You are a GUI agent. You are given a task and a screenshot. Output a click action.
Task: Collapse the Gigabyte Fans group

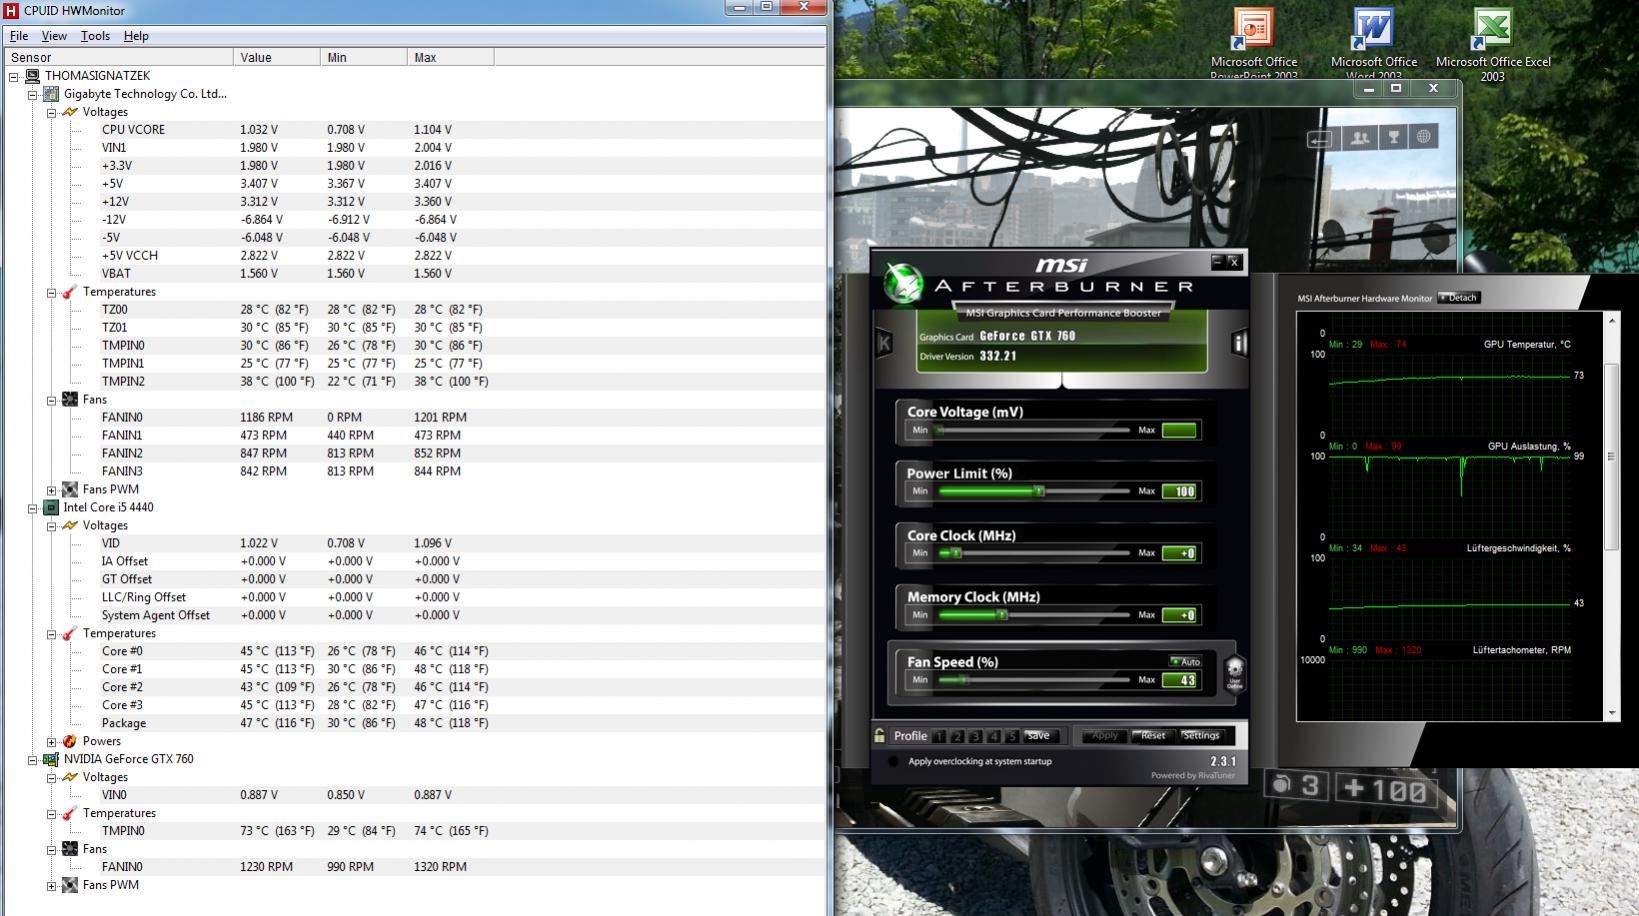pyautogui.click(x=52, y=400)
